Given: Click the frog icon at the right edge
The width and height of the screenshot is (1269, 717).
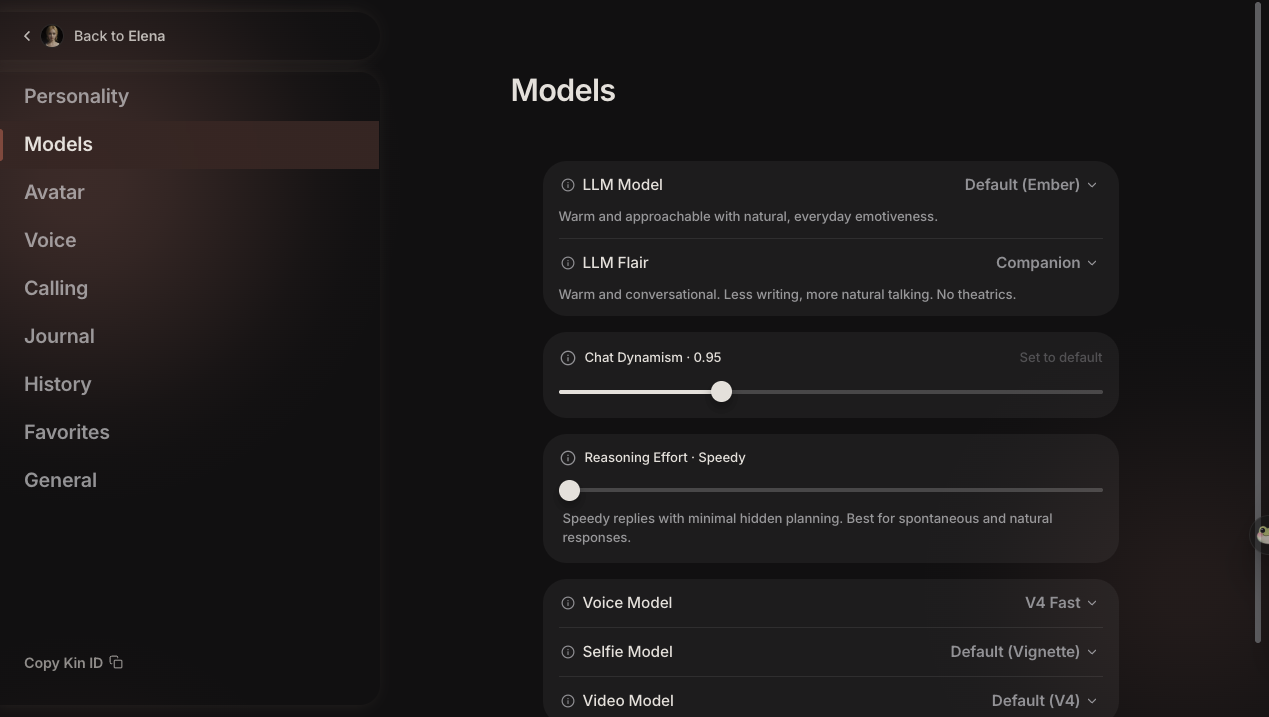Looking at the screenshot, I should 1262,535.
